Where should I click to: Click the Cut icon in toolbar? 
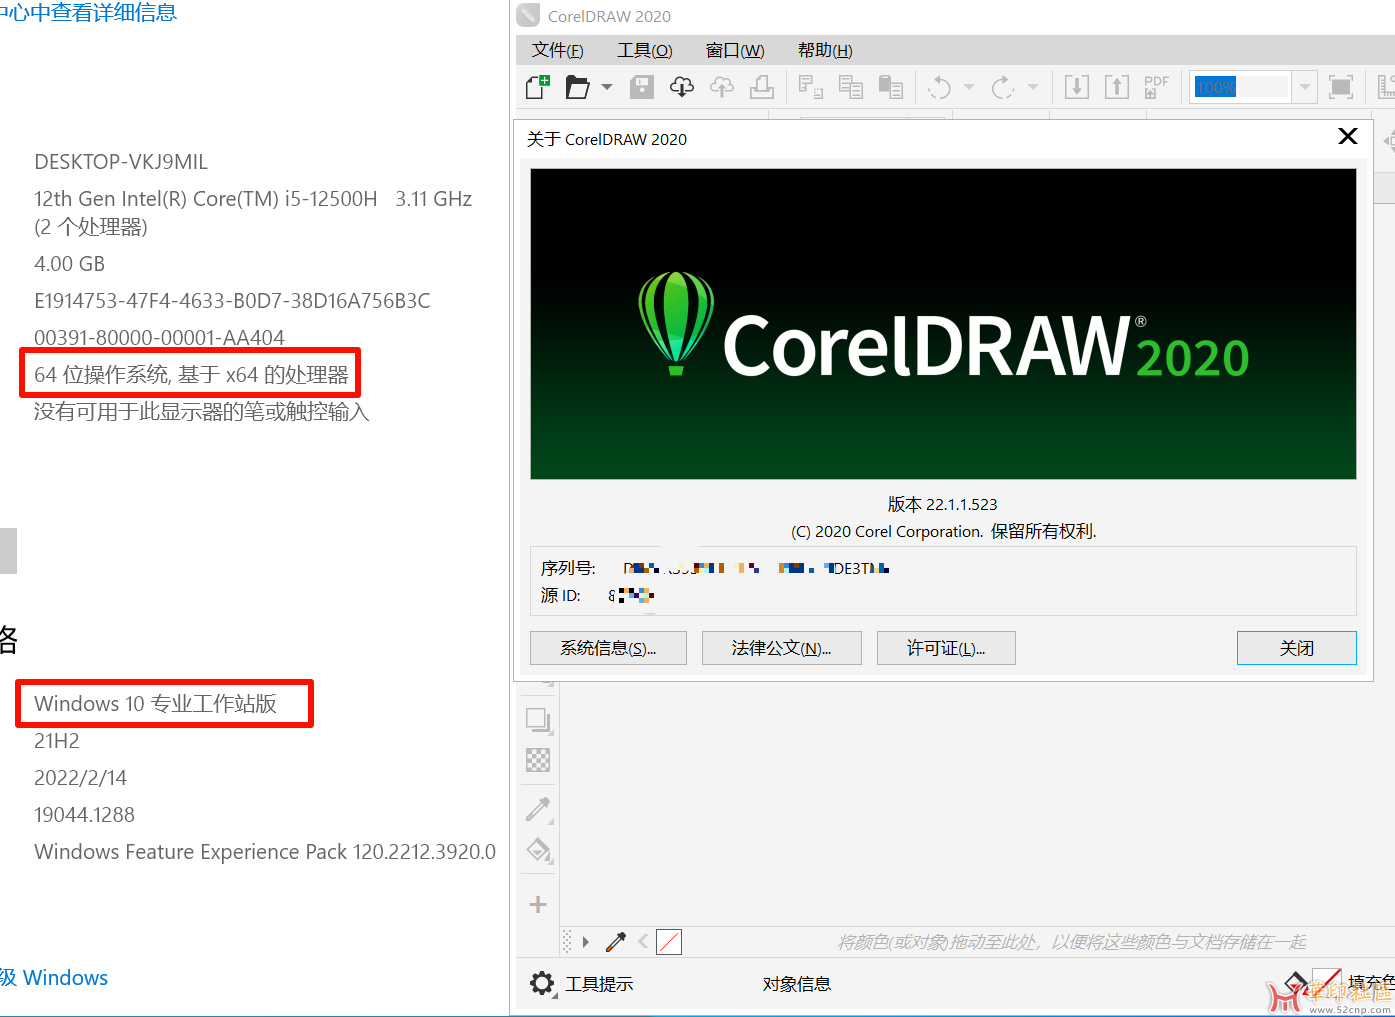[811, 87]
